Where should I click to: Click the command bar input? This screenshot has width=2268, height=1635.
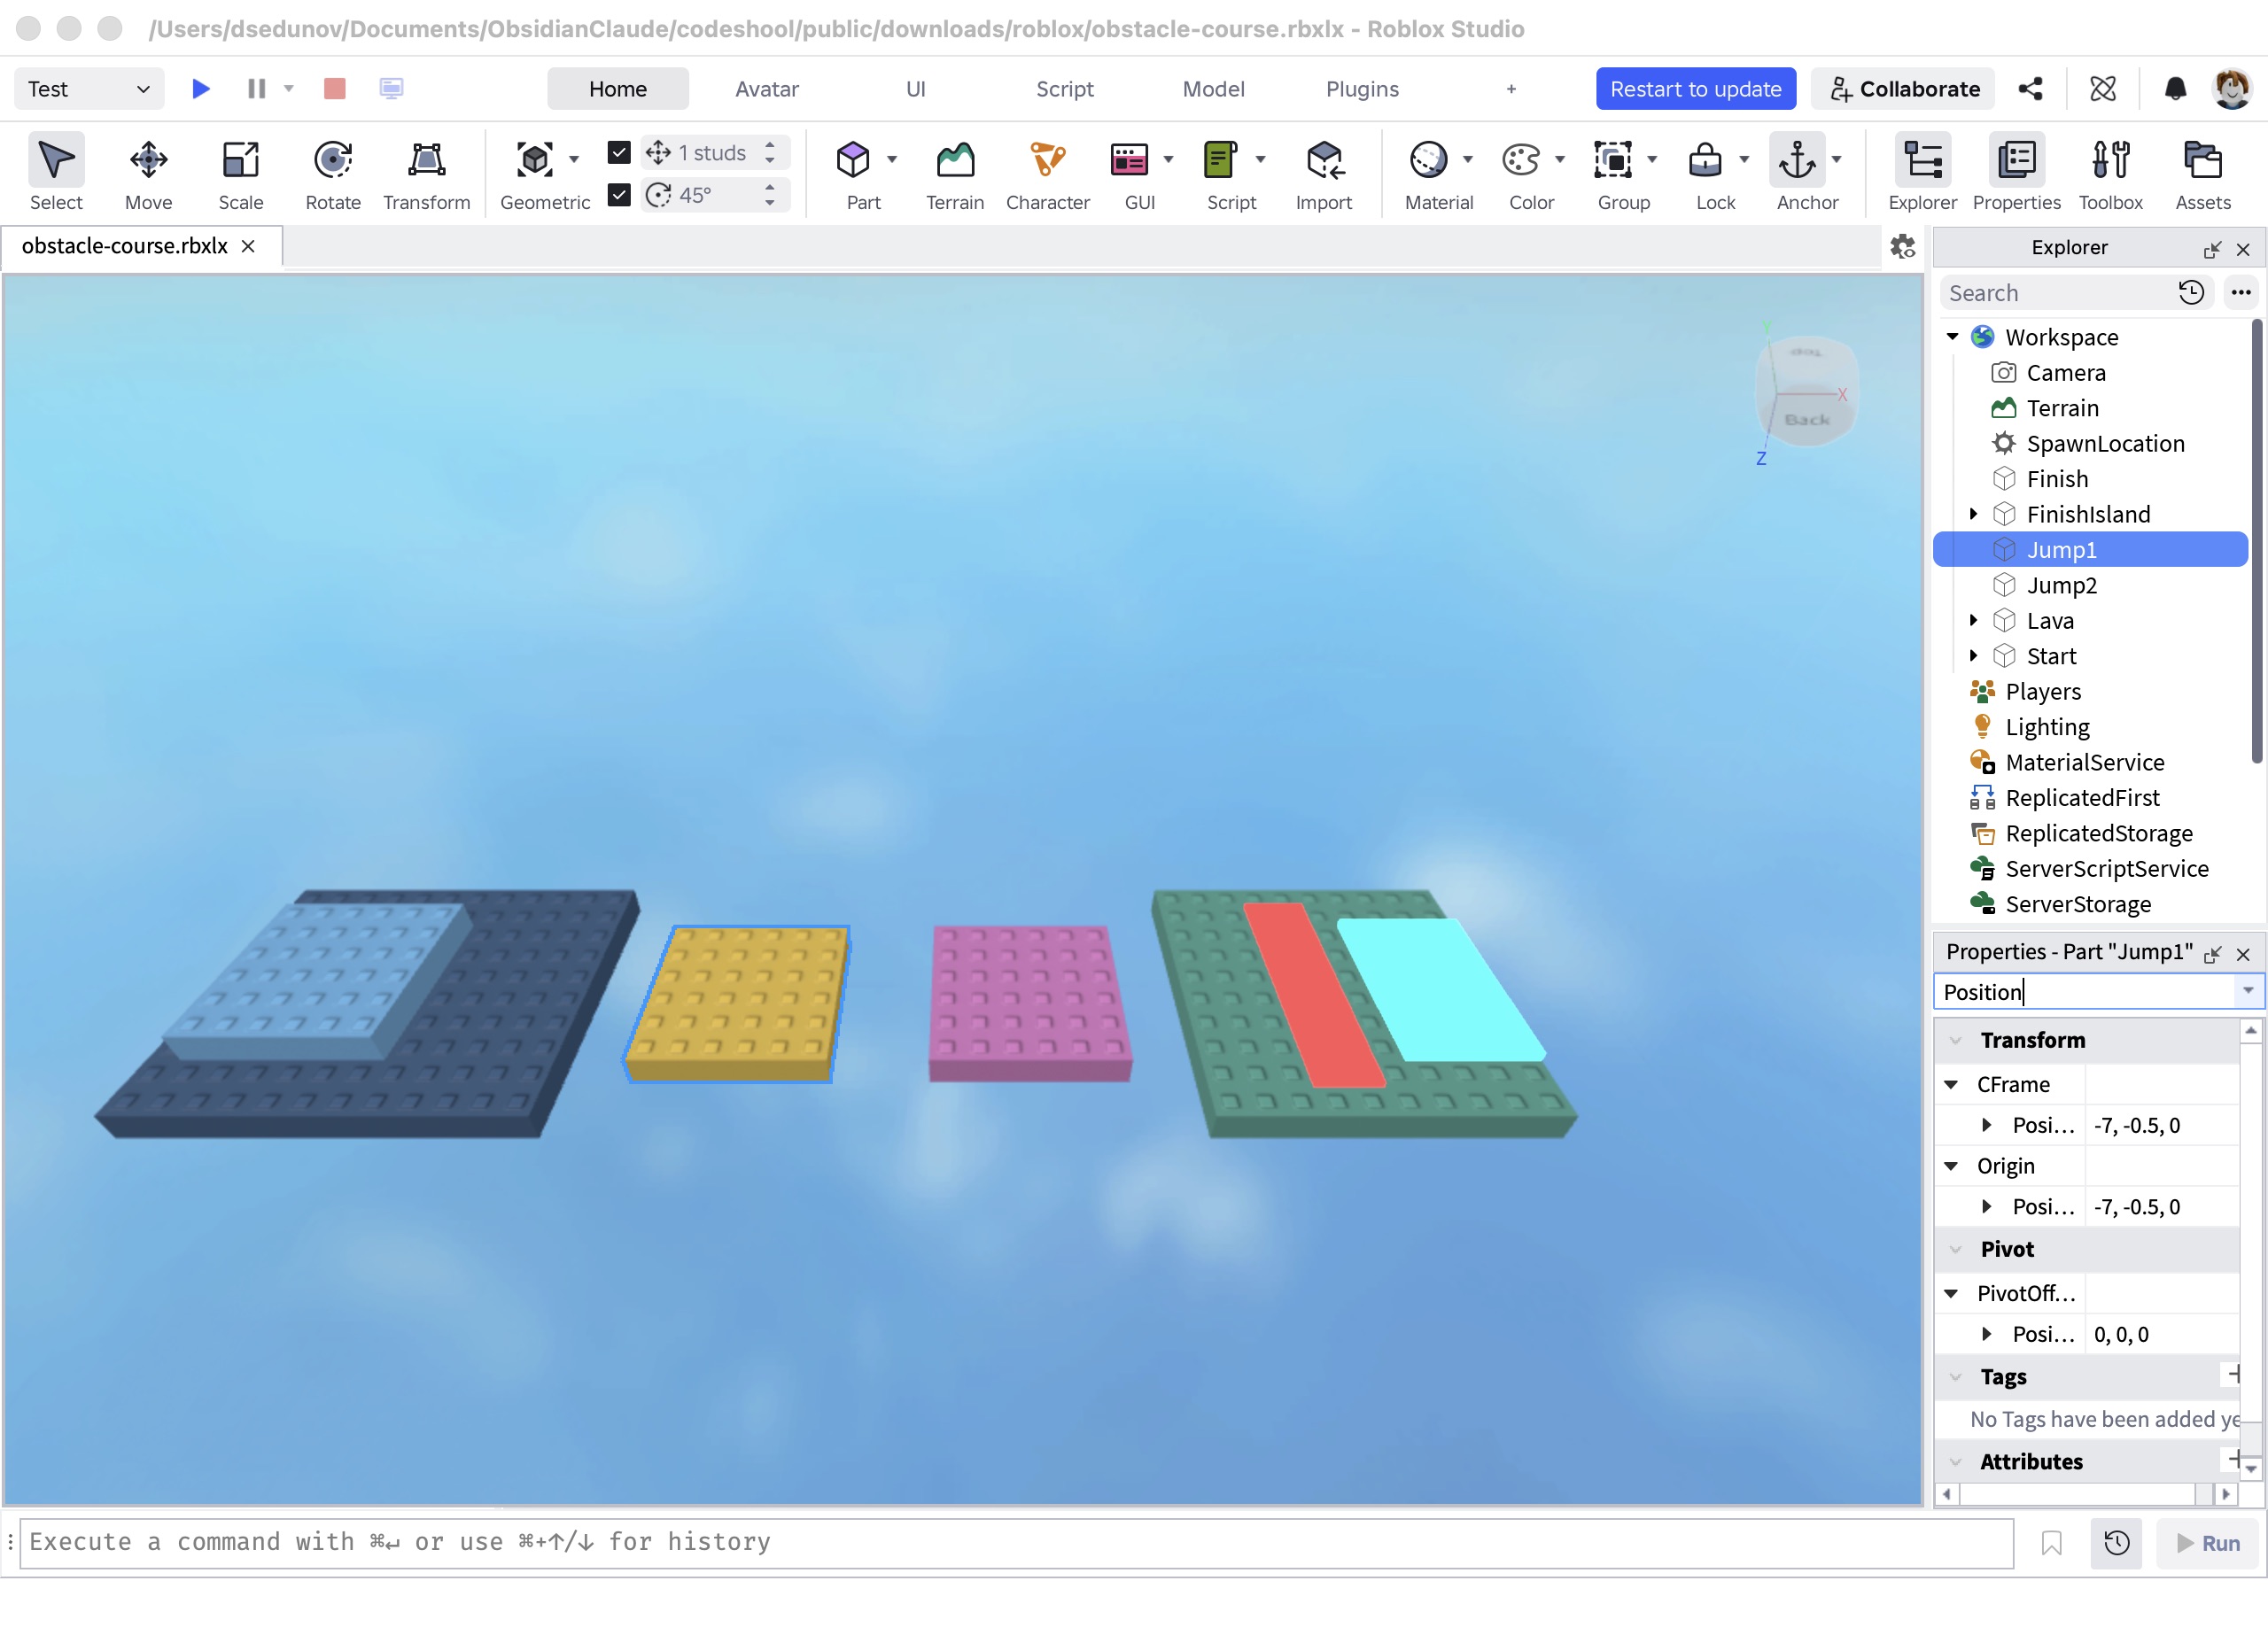(x=1016, y=1543)
